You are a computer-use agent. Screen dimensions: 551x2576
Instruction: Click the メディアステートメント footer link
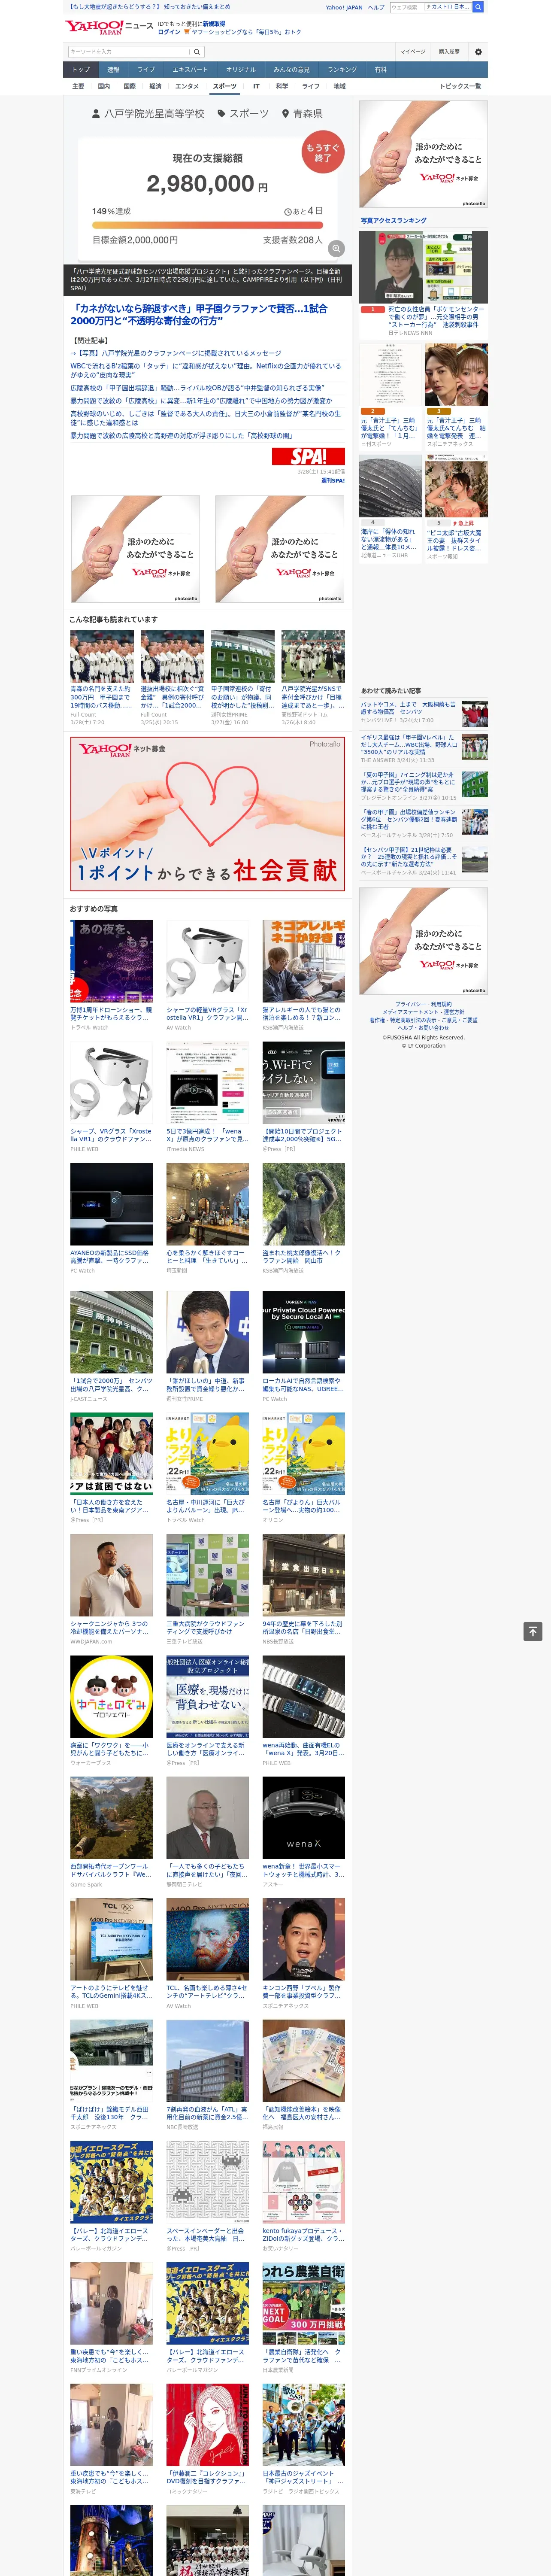pyautogui.click(x=409, y=1012)
